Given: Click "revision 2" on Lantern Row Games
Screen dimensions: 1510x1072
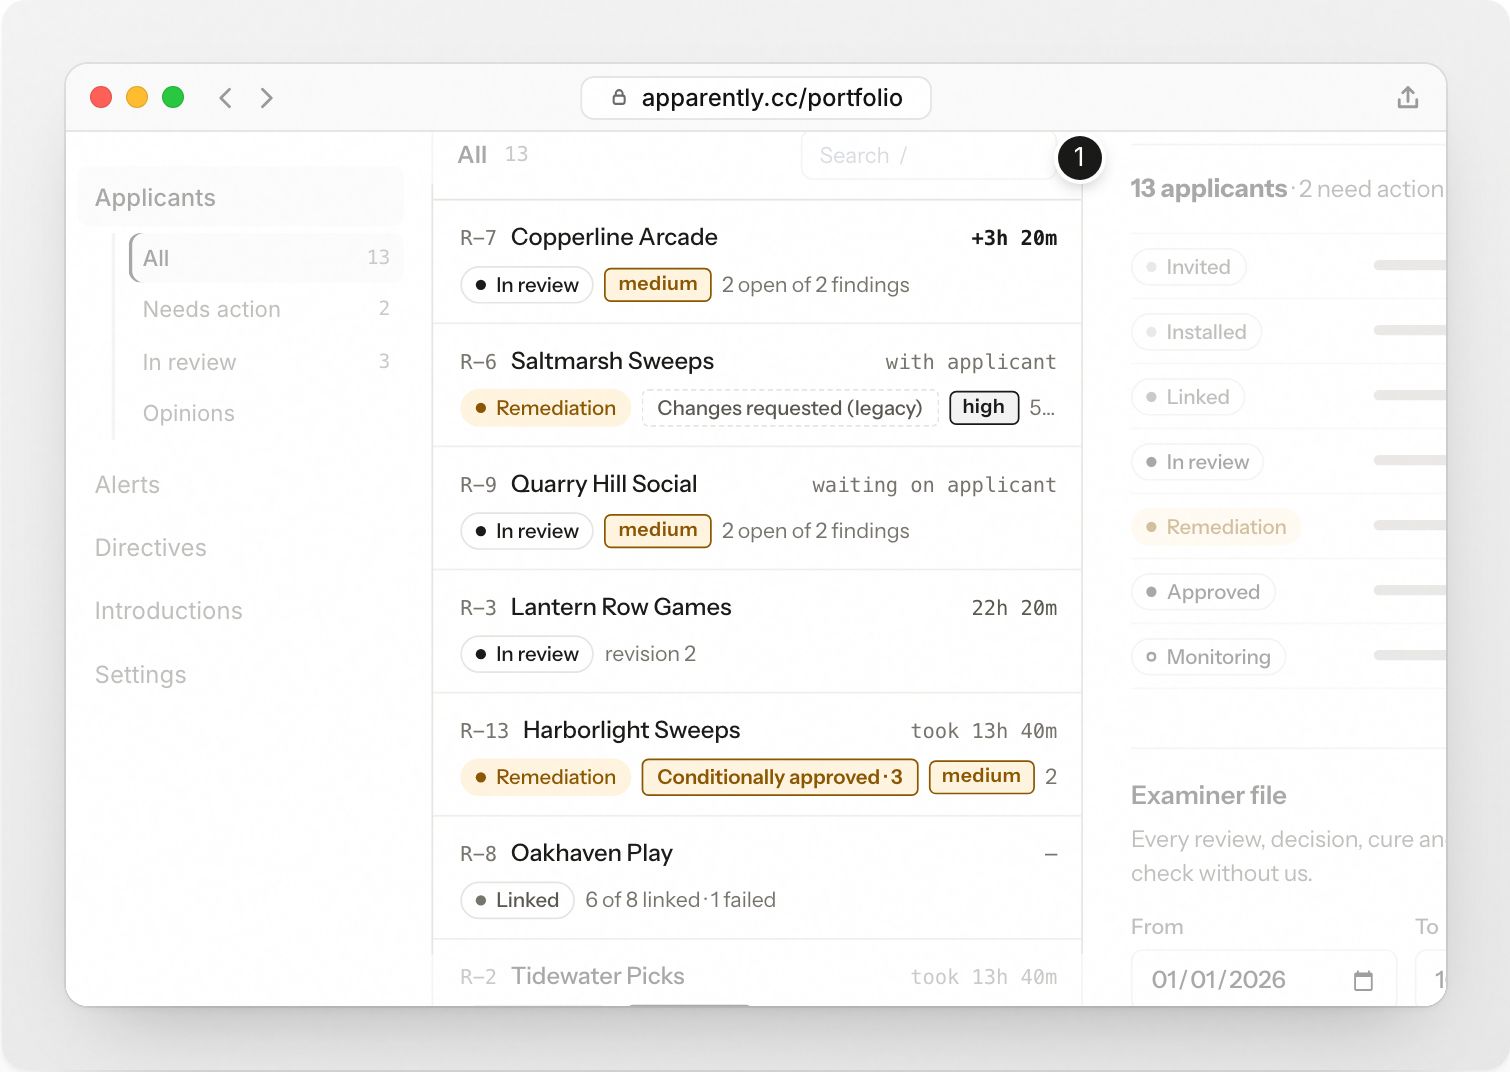Looking at the screenshot, I should point(650,654).
